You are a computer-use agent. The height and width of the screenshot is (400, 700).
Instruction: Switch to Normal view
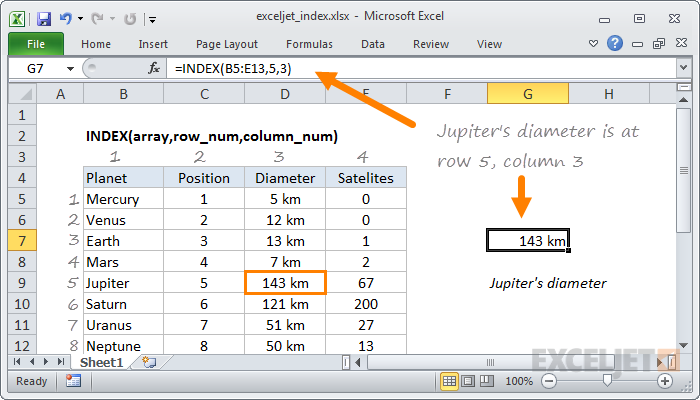point(451,381)
